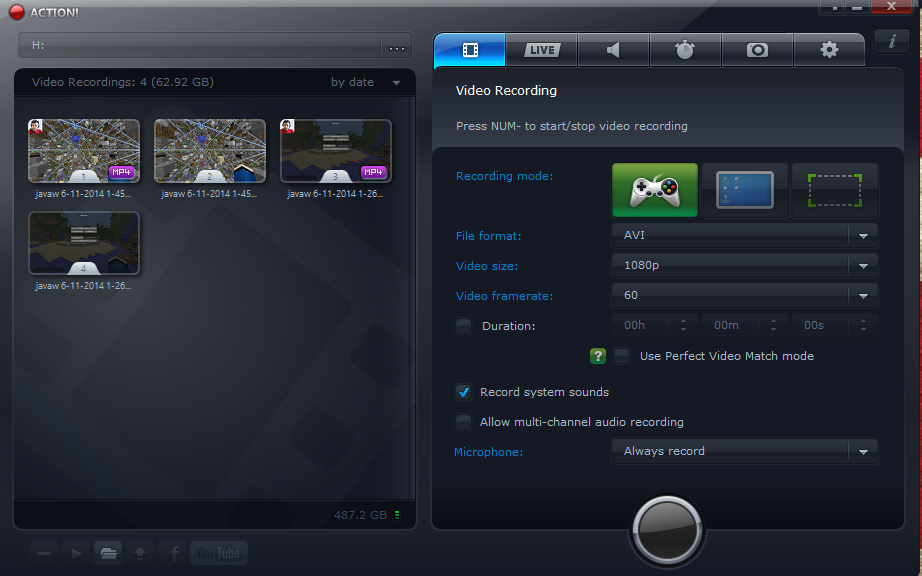The height and width of the screenshot is (576, 922).
Task: Open the Video size 1080p dropdown
Action: (744, 265)
